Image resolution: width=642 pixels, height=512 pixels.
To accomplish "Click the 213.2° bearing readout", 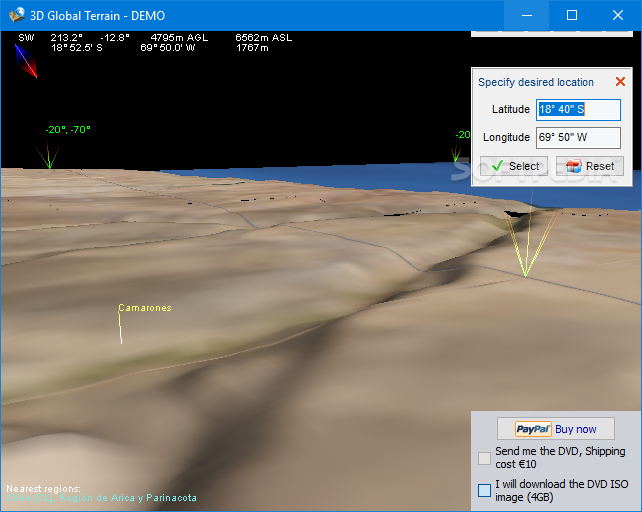I will tap(66, 38).
